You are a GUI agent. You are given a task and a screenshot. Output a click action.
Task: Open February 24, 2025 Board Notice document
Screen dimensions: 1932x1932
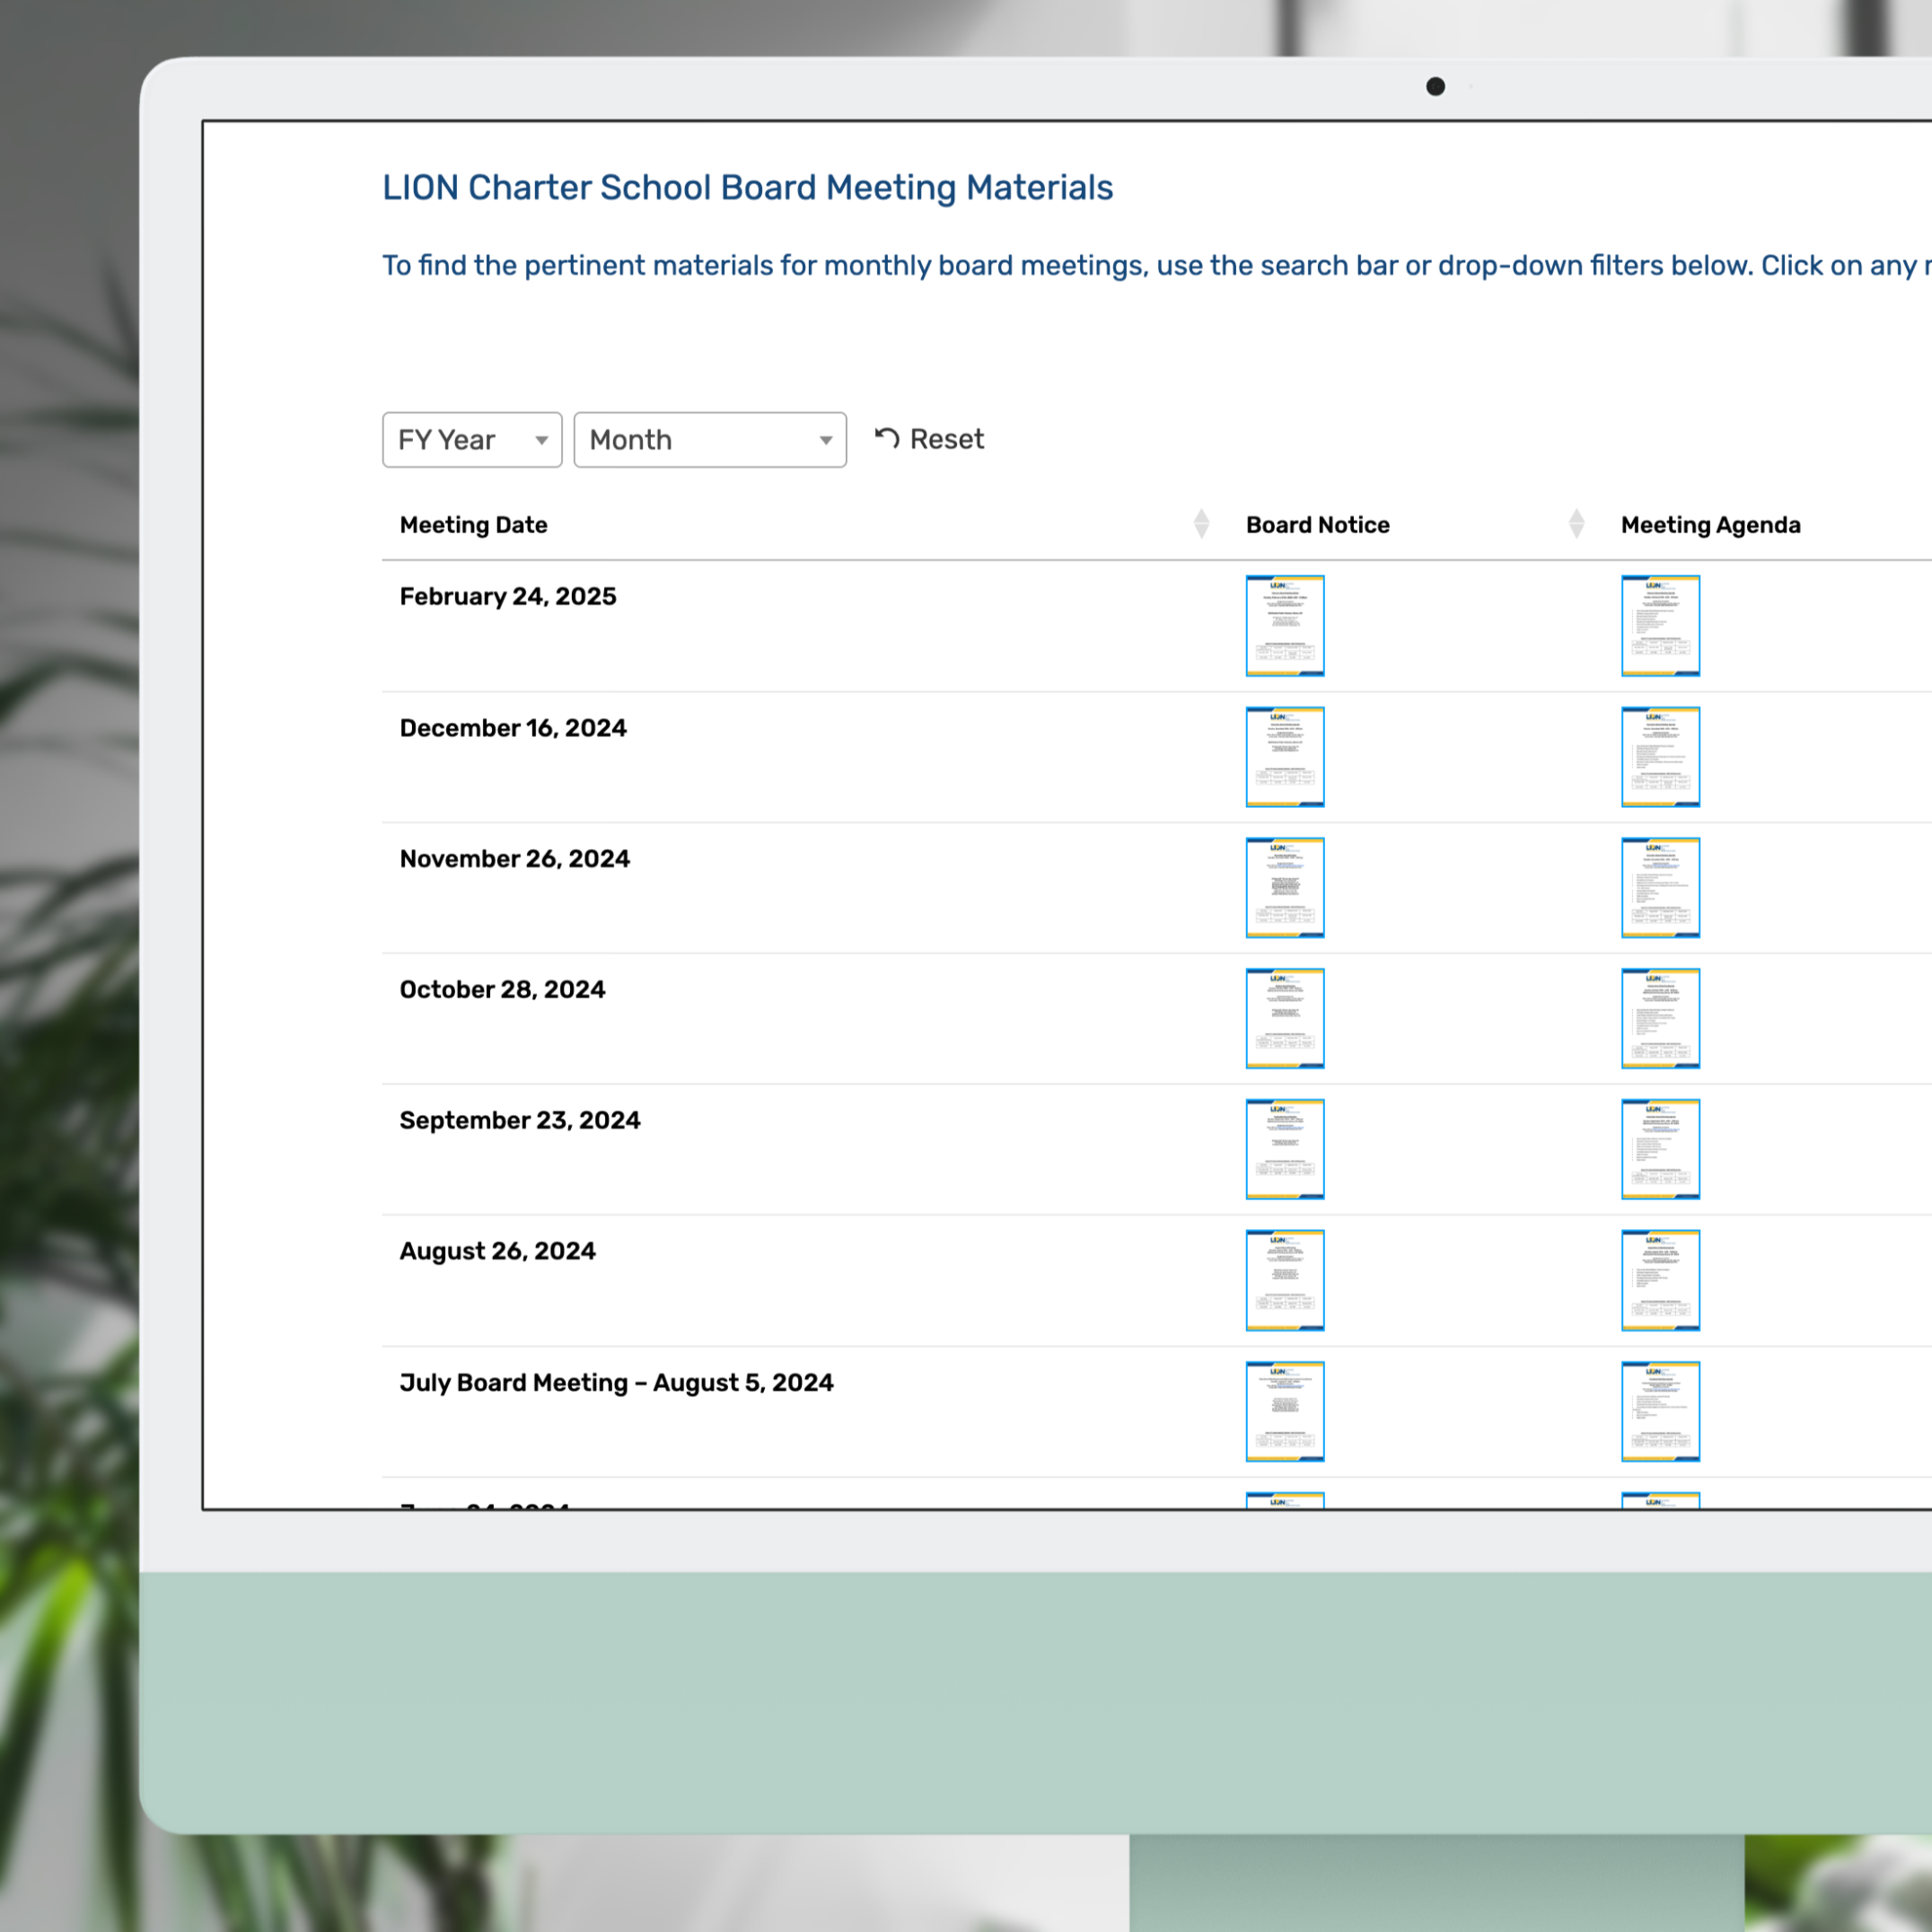pos(1284,625)
